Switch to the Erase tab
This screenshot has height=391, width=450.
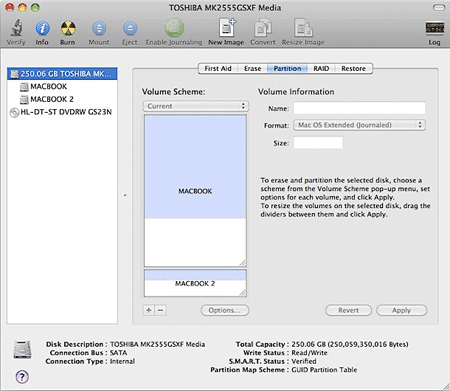(252, 69)
